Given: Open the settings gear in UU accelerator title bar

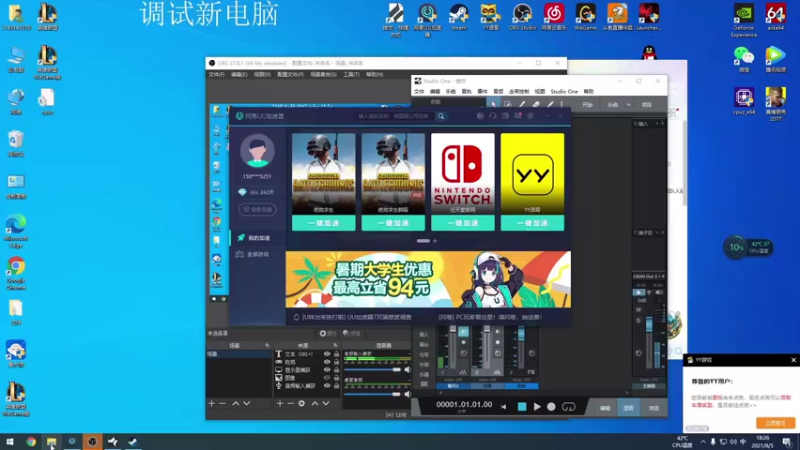Looking at the screenshot, I should 531,116.
